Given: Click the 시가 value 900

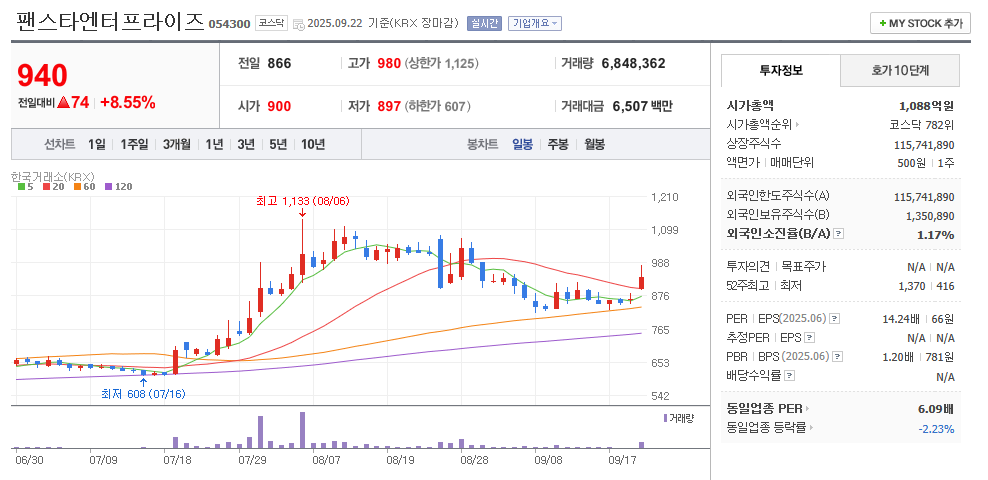Looking at the screenshot, I should pyautogui.click(x=279, y=106).
